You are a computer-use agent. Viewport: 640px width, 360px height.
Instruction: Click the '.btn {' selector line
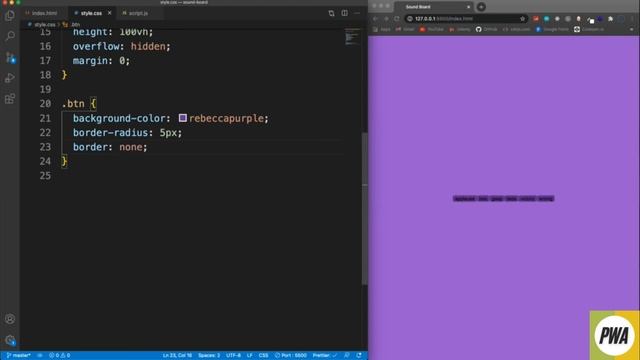(x=79, y=104)
